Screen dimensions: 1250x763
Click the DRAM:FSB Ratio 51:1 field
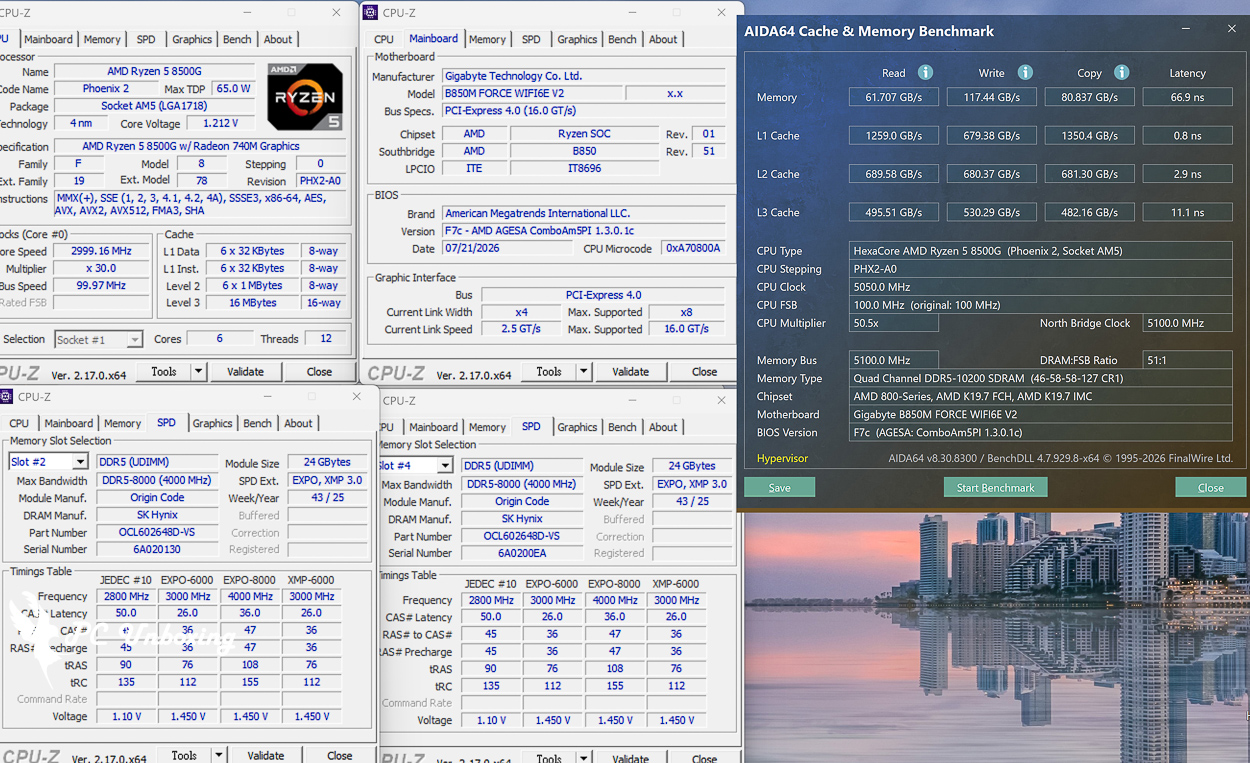click(x=1187, y=360)
